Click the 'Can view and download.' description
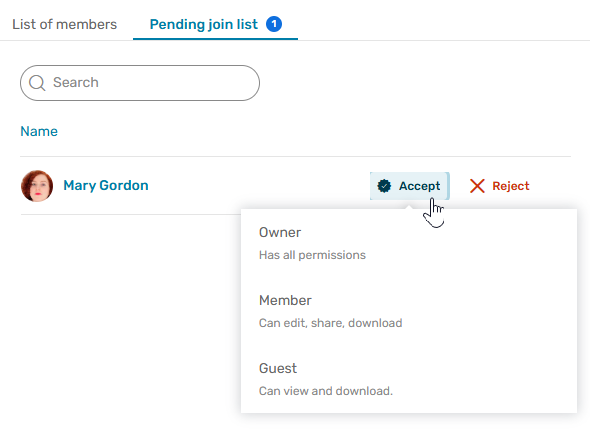 pos(326,391)
